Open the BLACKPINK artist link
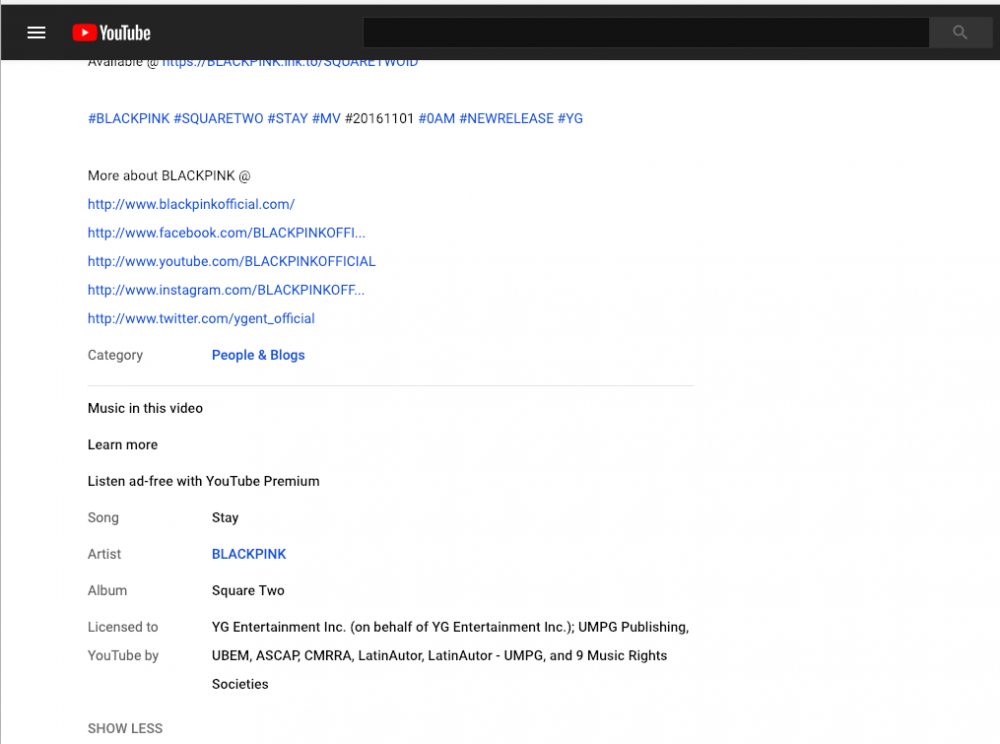 249,554
